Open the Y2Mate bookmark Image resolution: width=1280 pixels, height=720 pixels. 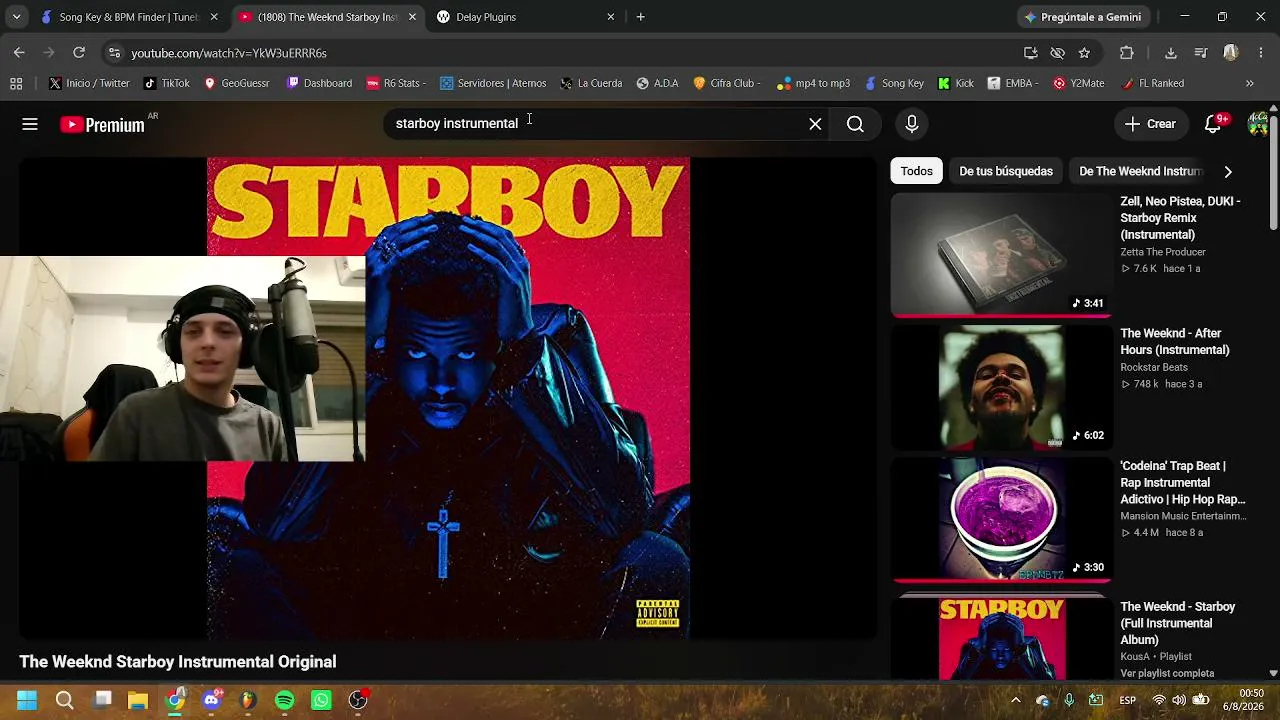click(1078, 83)
